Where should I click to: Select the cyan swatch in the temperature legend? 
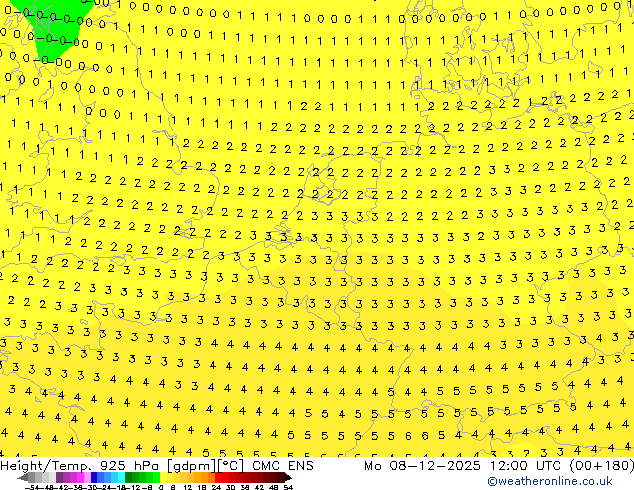[121, 478]
